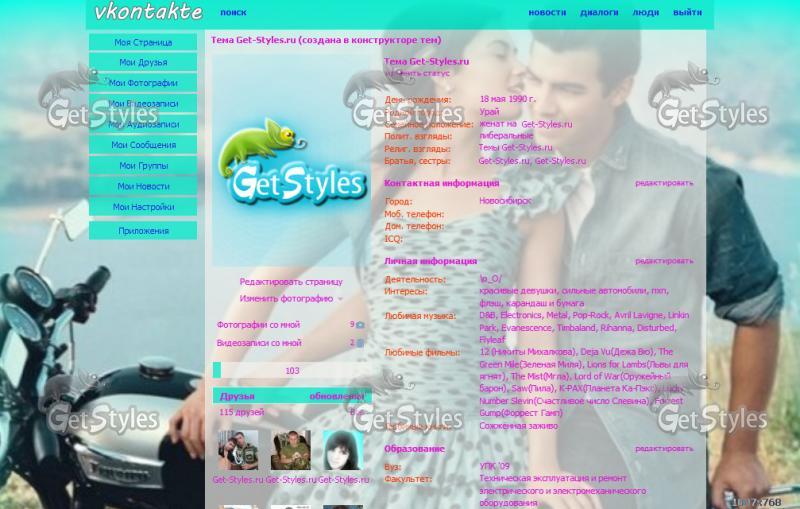The height and width of the screenshot is (509, 800).
Task: Click video icon beside video count
Action: click(x=360, y=343)
